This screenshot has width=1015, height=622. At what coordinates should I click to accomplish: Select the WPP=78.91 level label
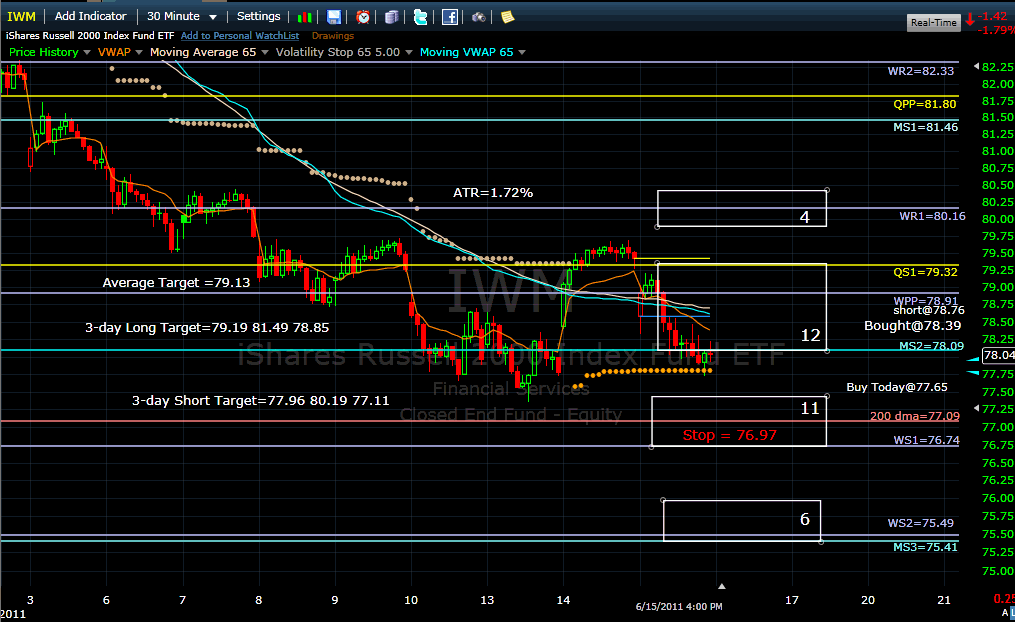point(926,301)
